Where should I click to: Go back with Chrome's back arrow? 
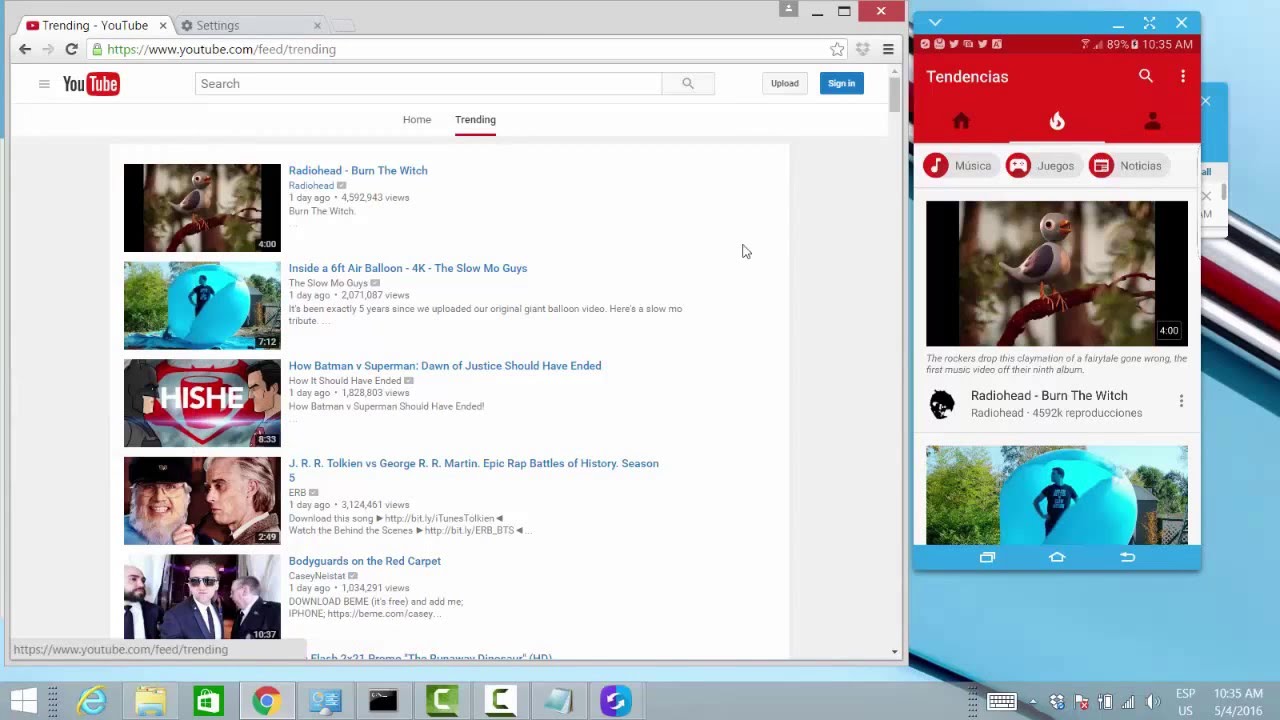coord(25,49)
